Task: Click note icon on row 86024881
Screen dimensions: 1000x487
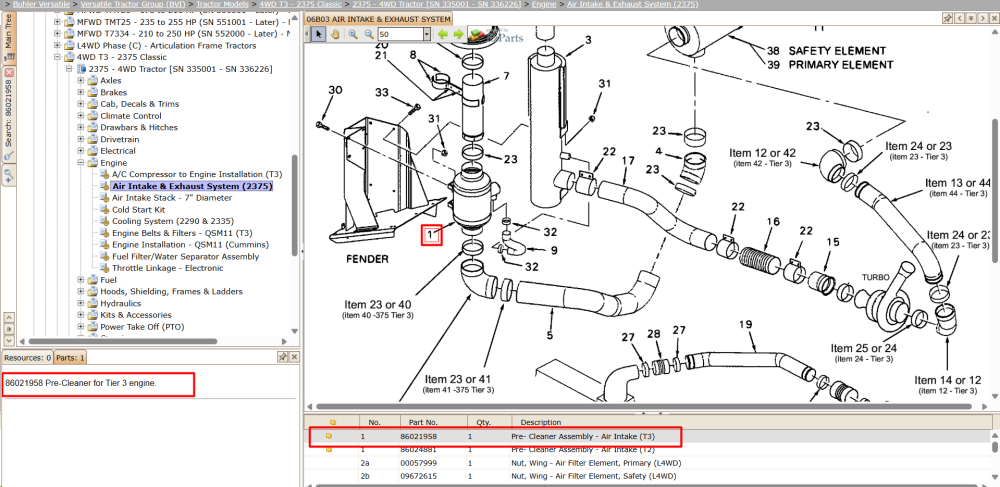Action: coord(329,449)
